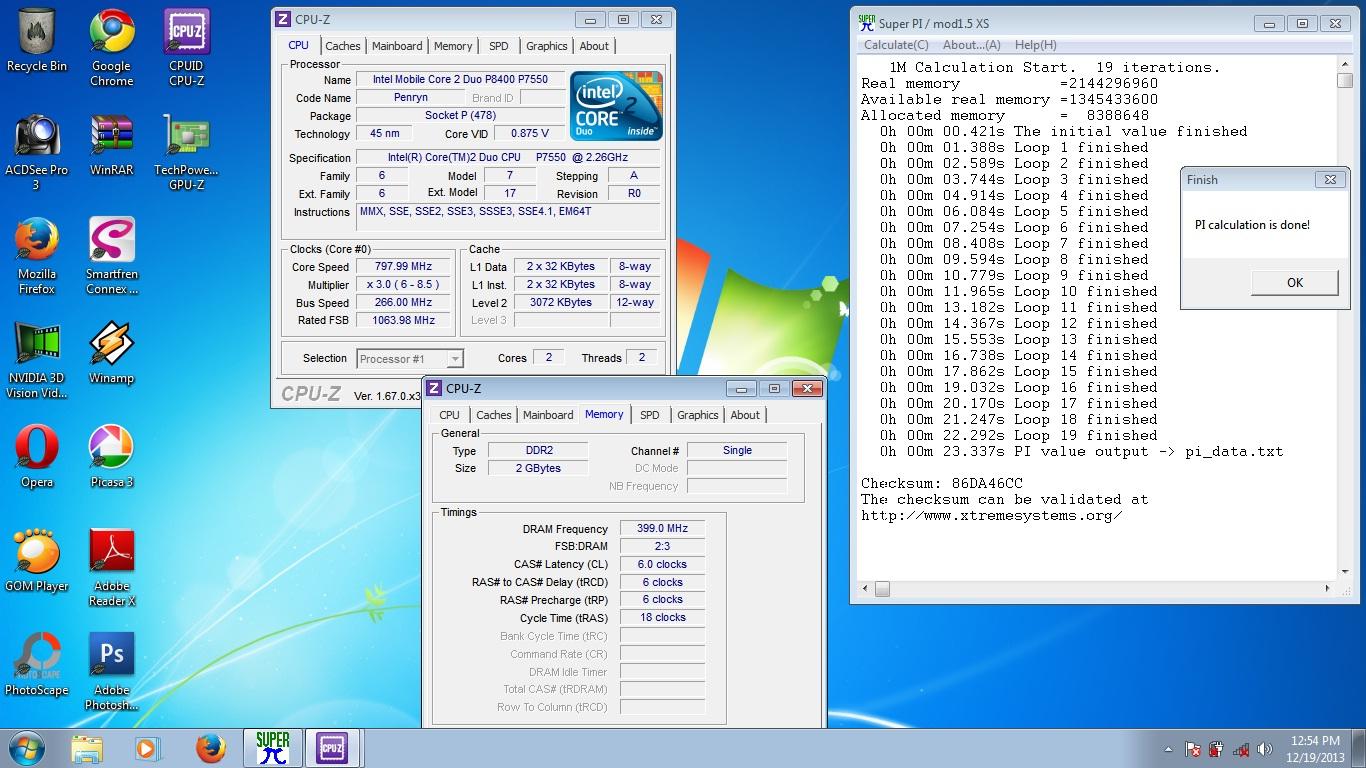The height and width of the screenshot is (768, 1366).
Task: Open the WinRAR desktop icon
Action: (112, 145)
